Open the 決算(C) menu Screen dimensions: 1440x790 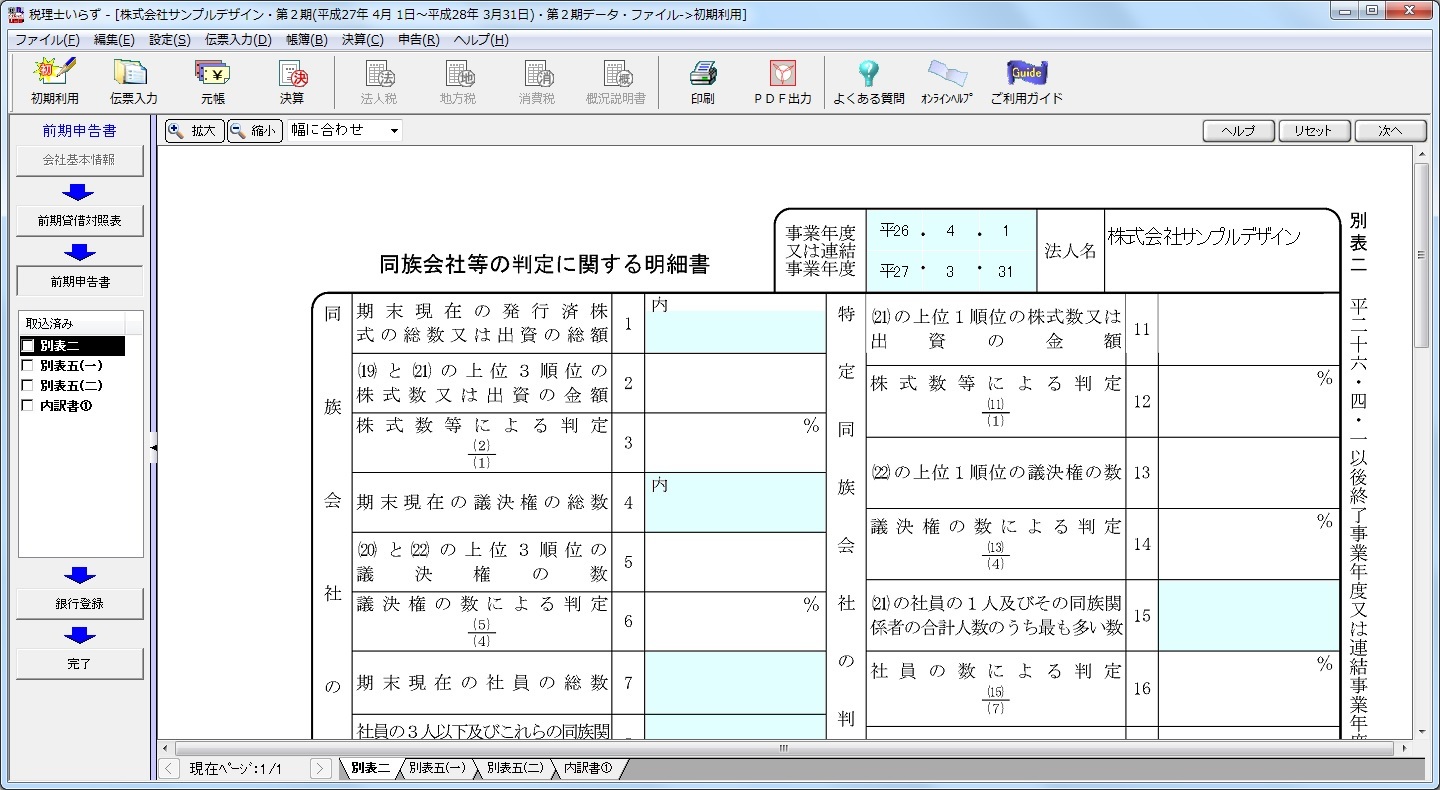click(362, 40)
